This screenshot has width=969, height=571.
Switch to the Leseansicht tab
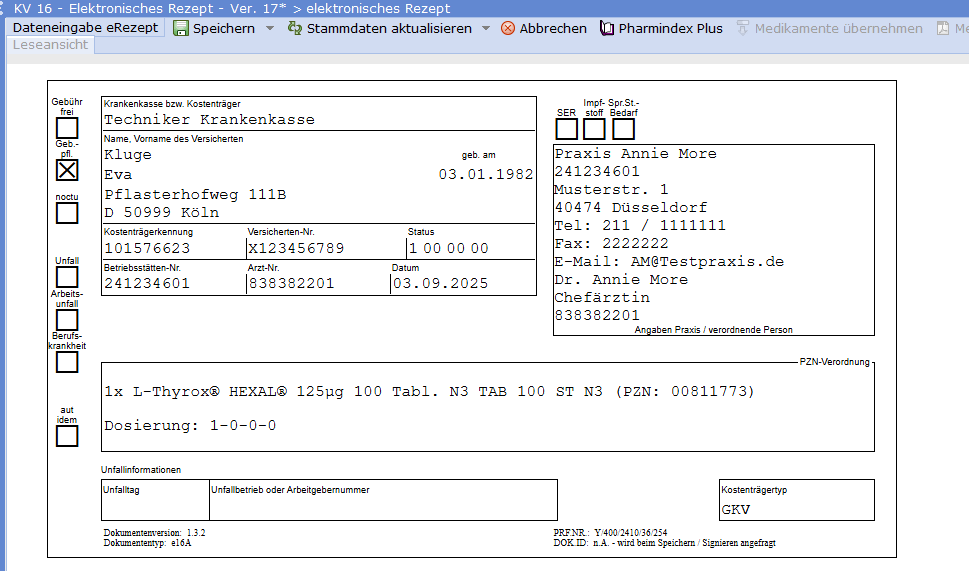tap(51, 45)
